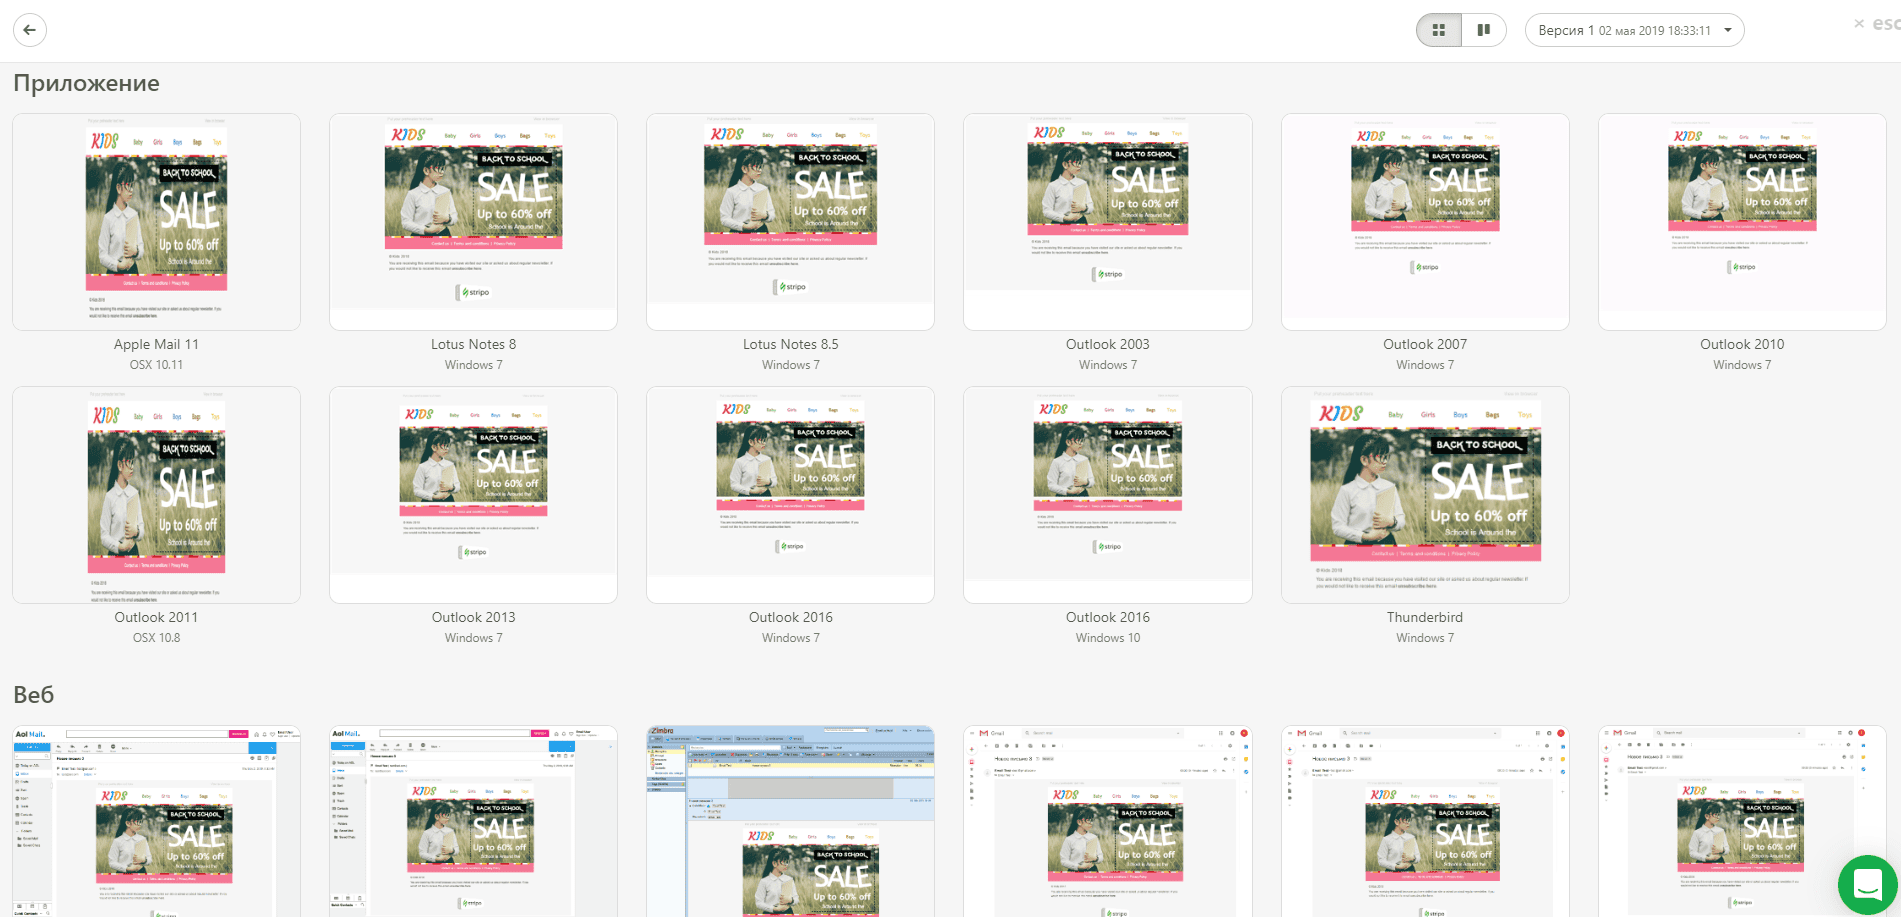1901x917 pixels.
Task: Click the back arrow icon
Action: pos(30,30)
